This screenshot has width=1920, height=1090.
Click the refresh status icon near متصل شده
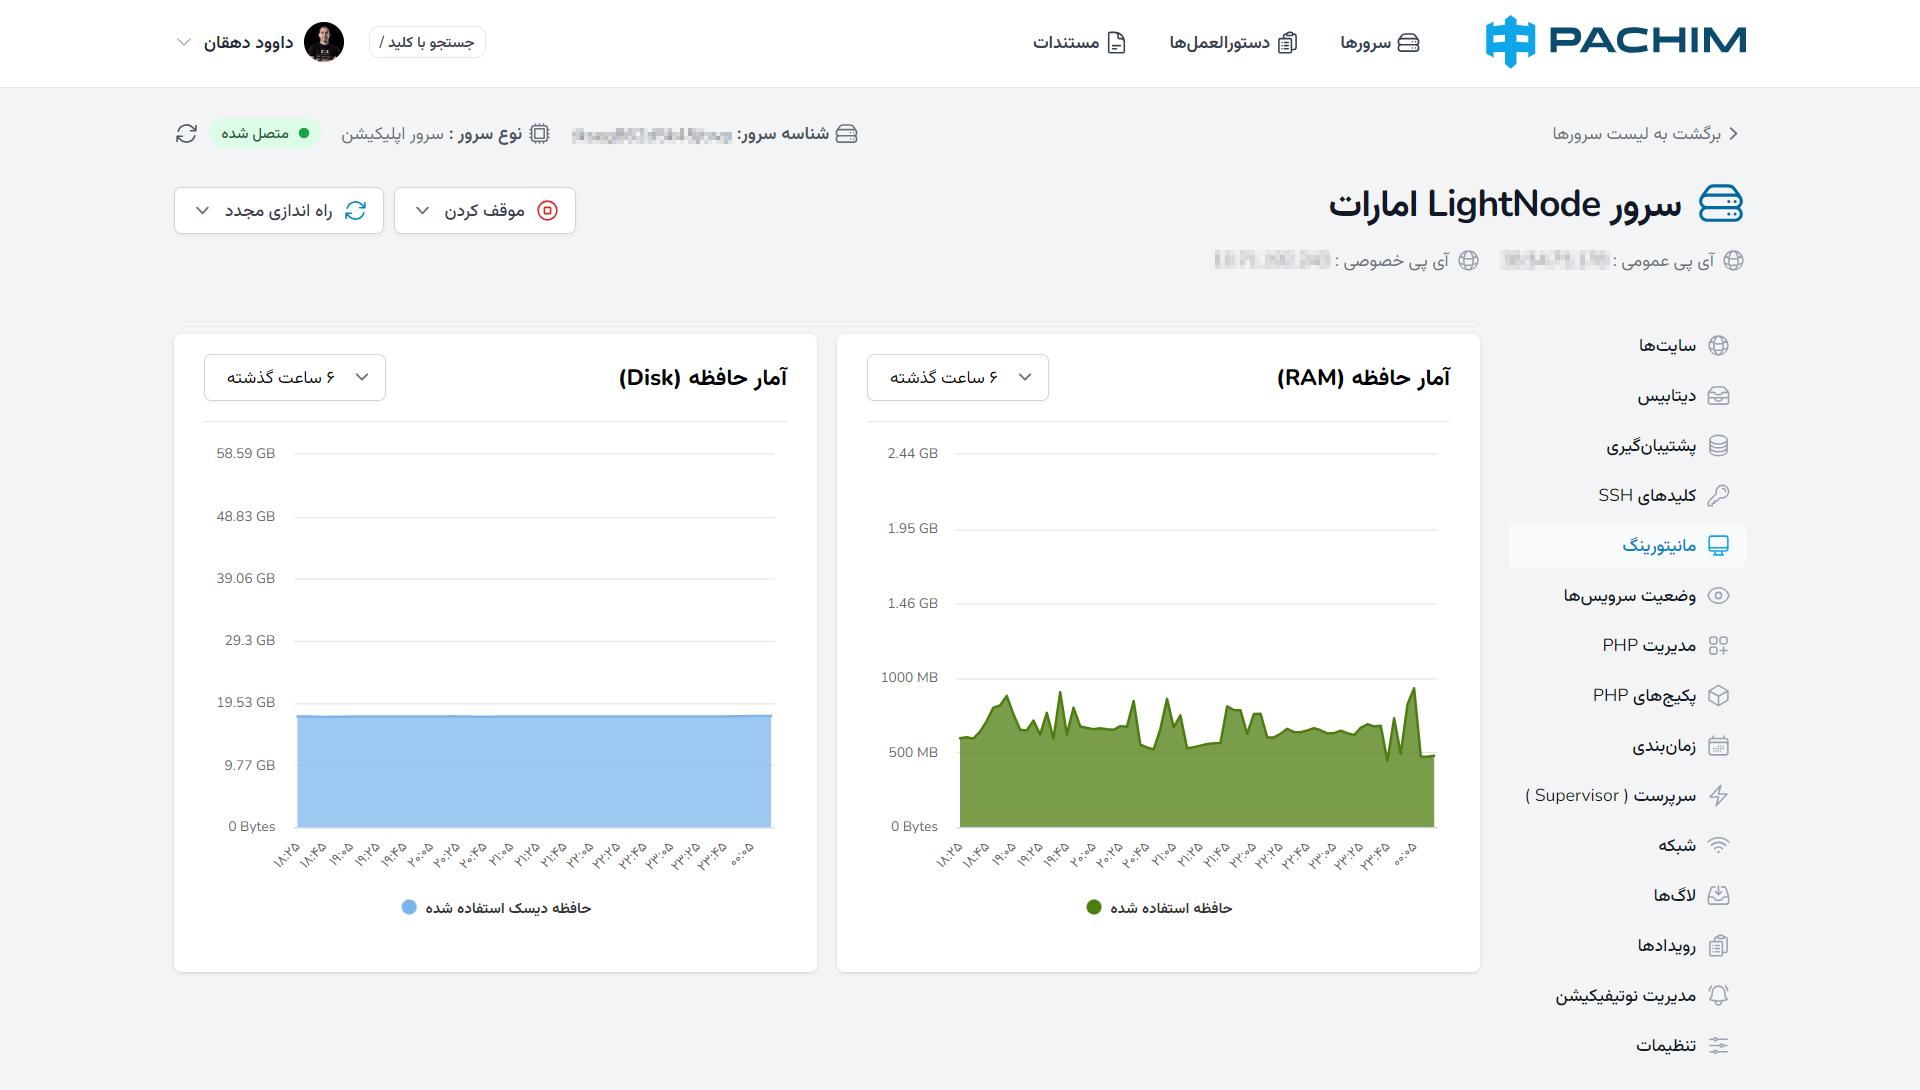(x=186, y=134)
